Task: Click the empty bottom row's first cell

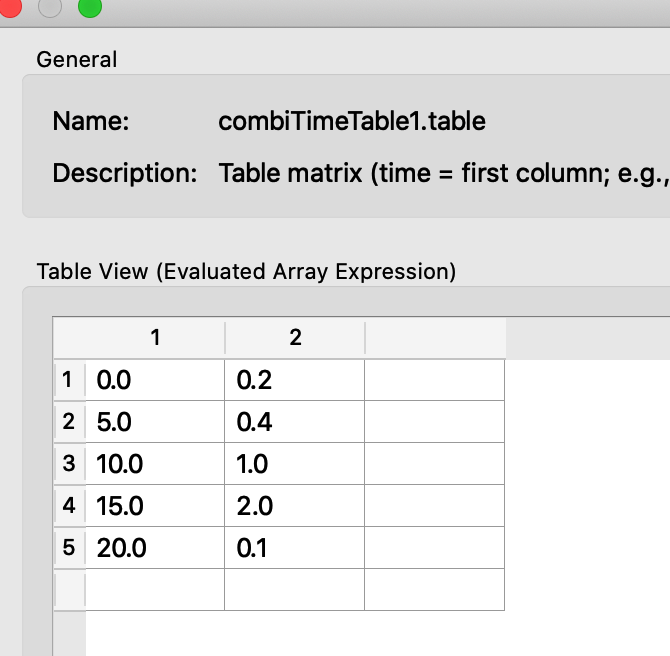Action: [x=155, y=589]
